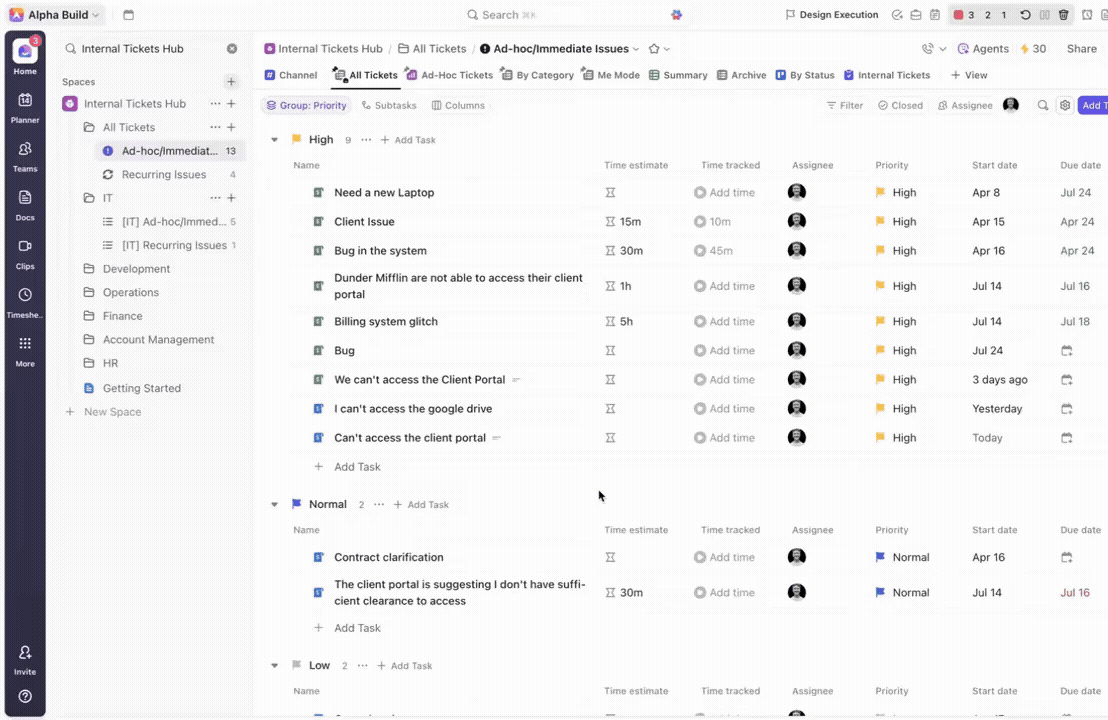This screenshot has width=1108, height=720.
Task: Click the red stop recording button
Action: click(958, 15)
